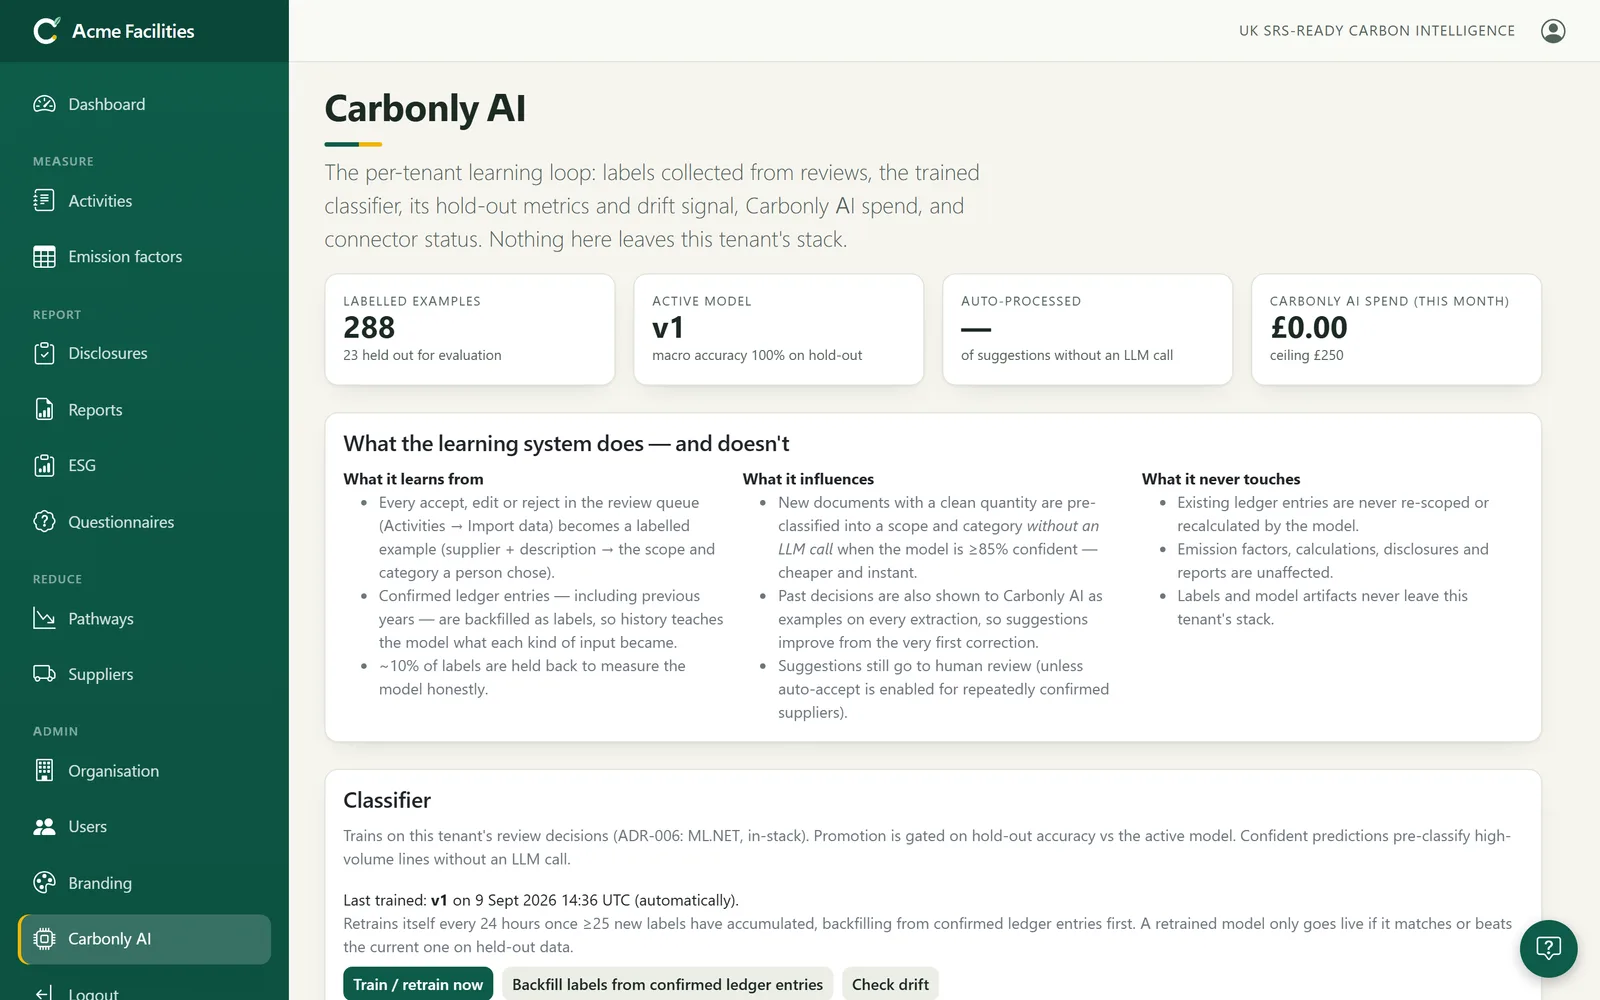Viewport: 1600px width, 1000px height.
Task: Click the Classifier section heading
Action: [387, 800]
